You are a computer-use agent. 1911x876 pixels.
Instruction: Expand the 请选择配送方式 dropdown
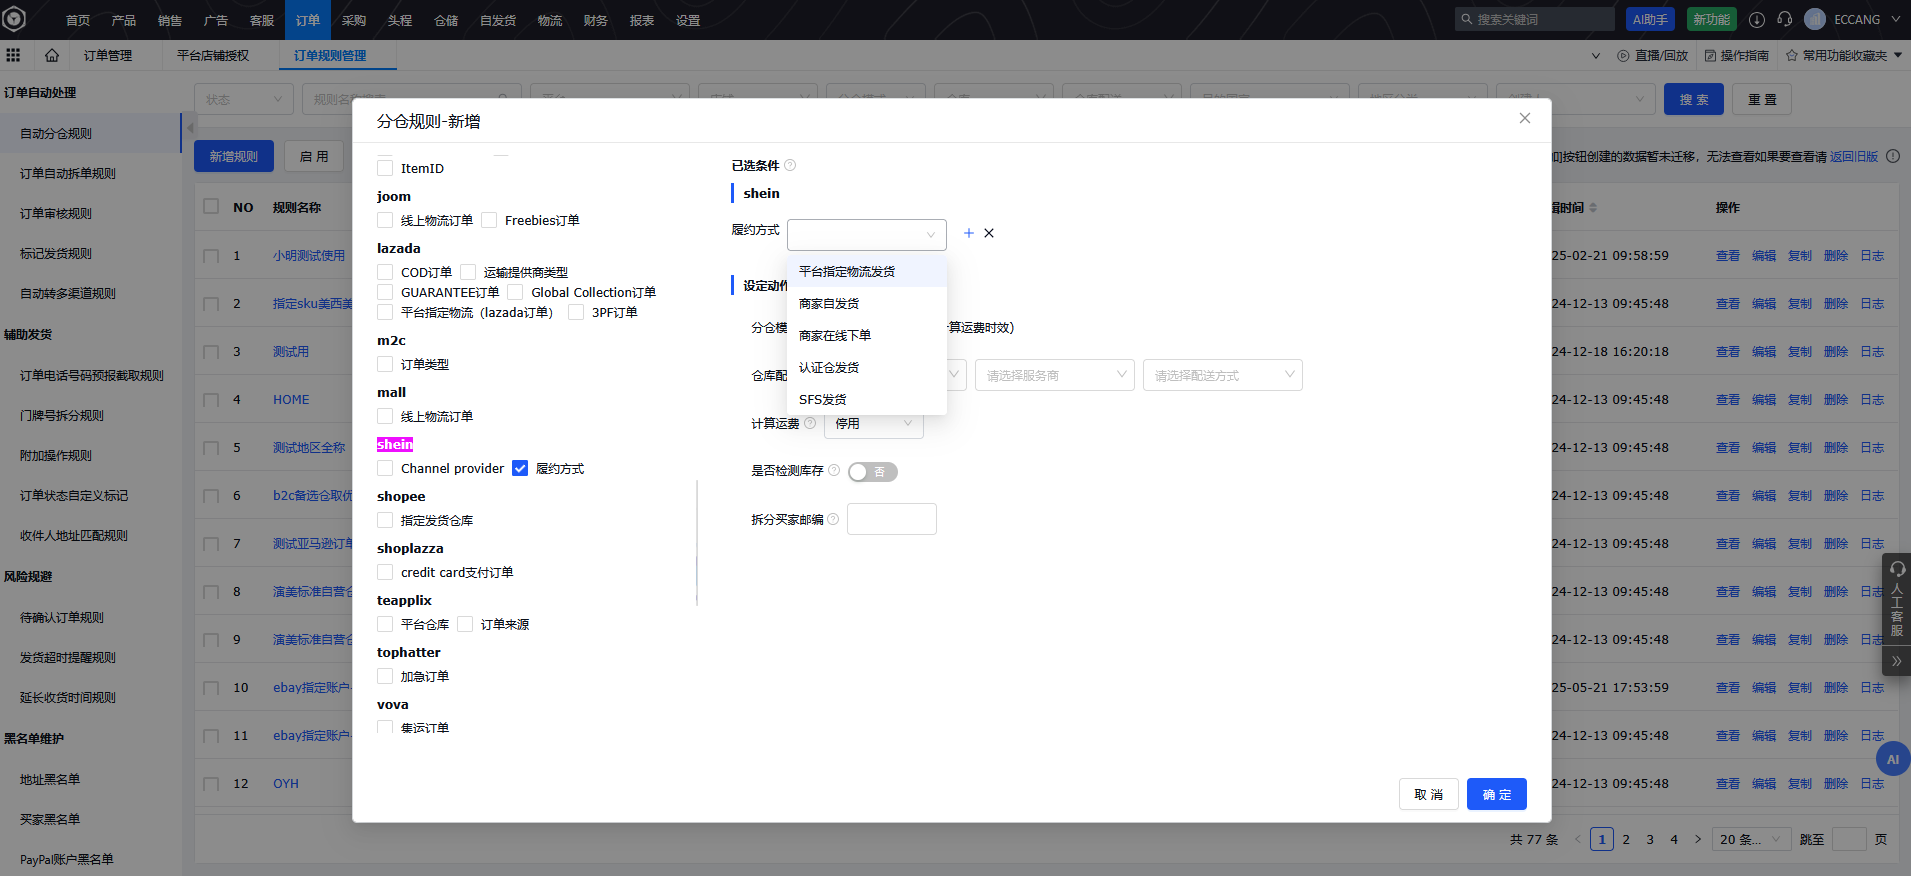[1222, 375]
